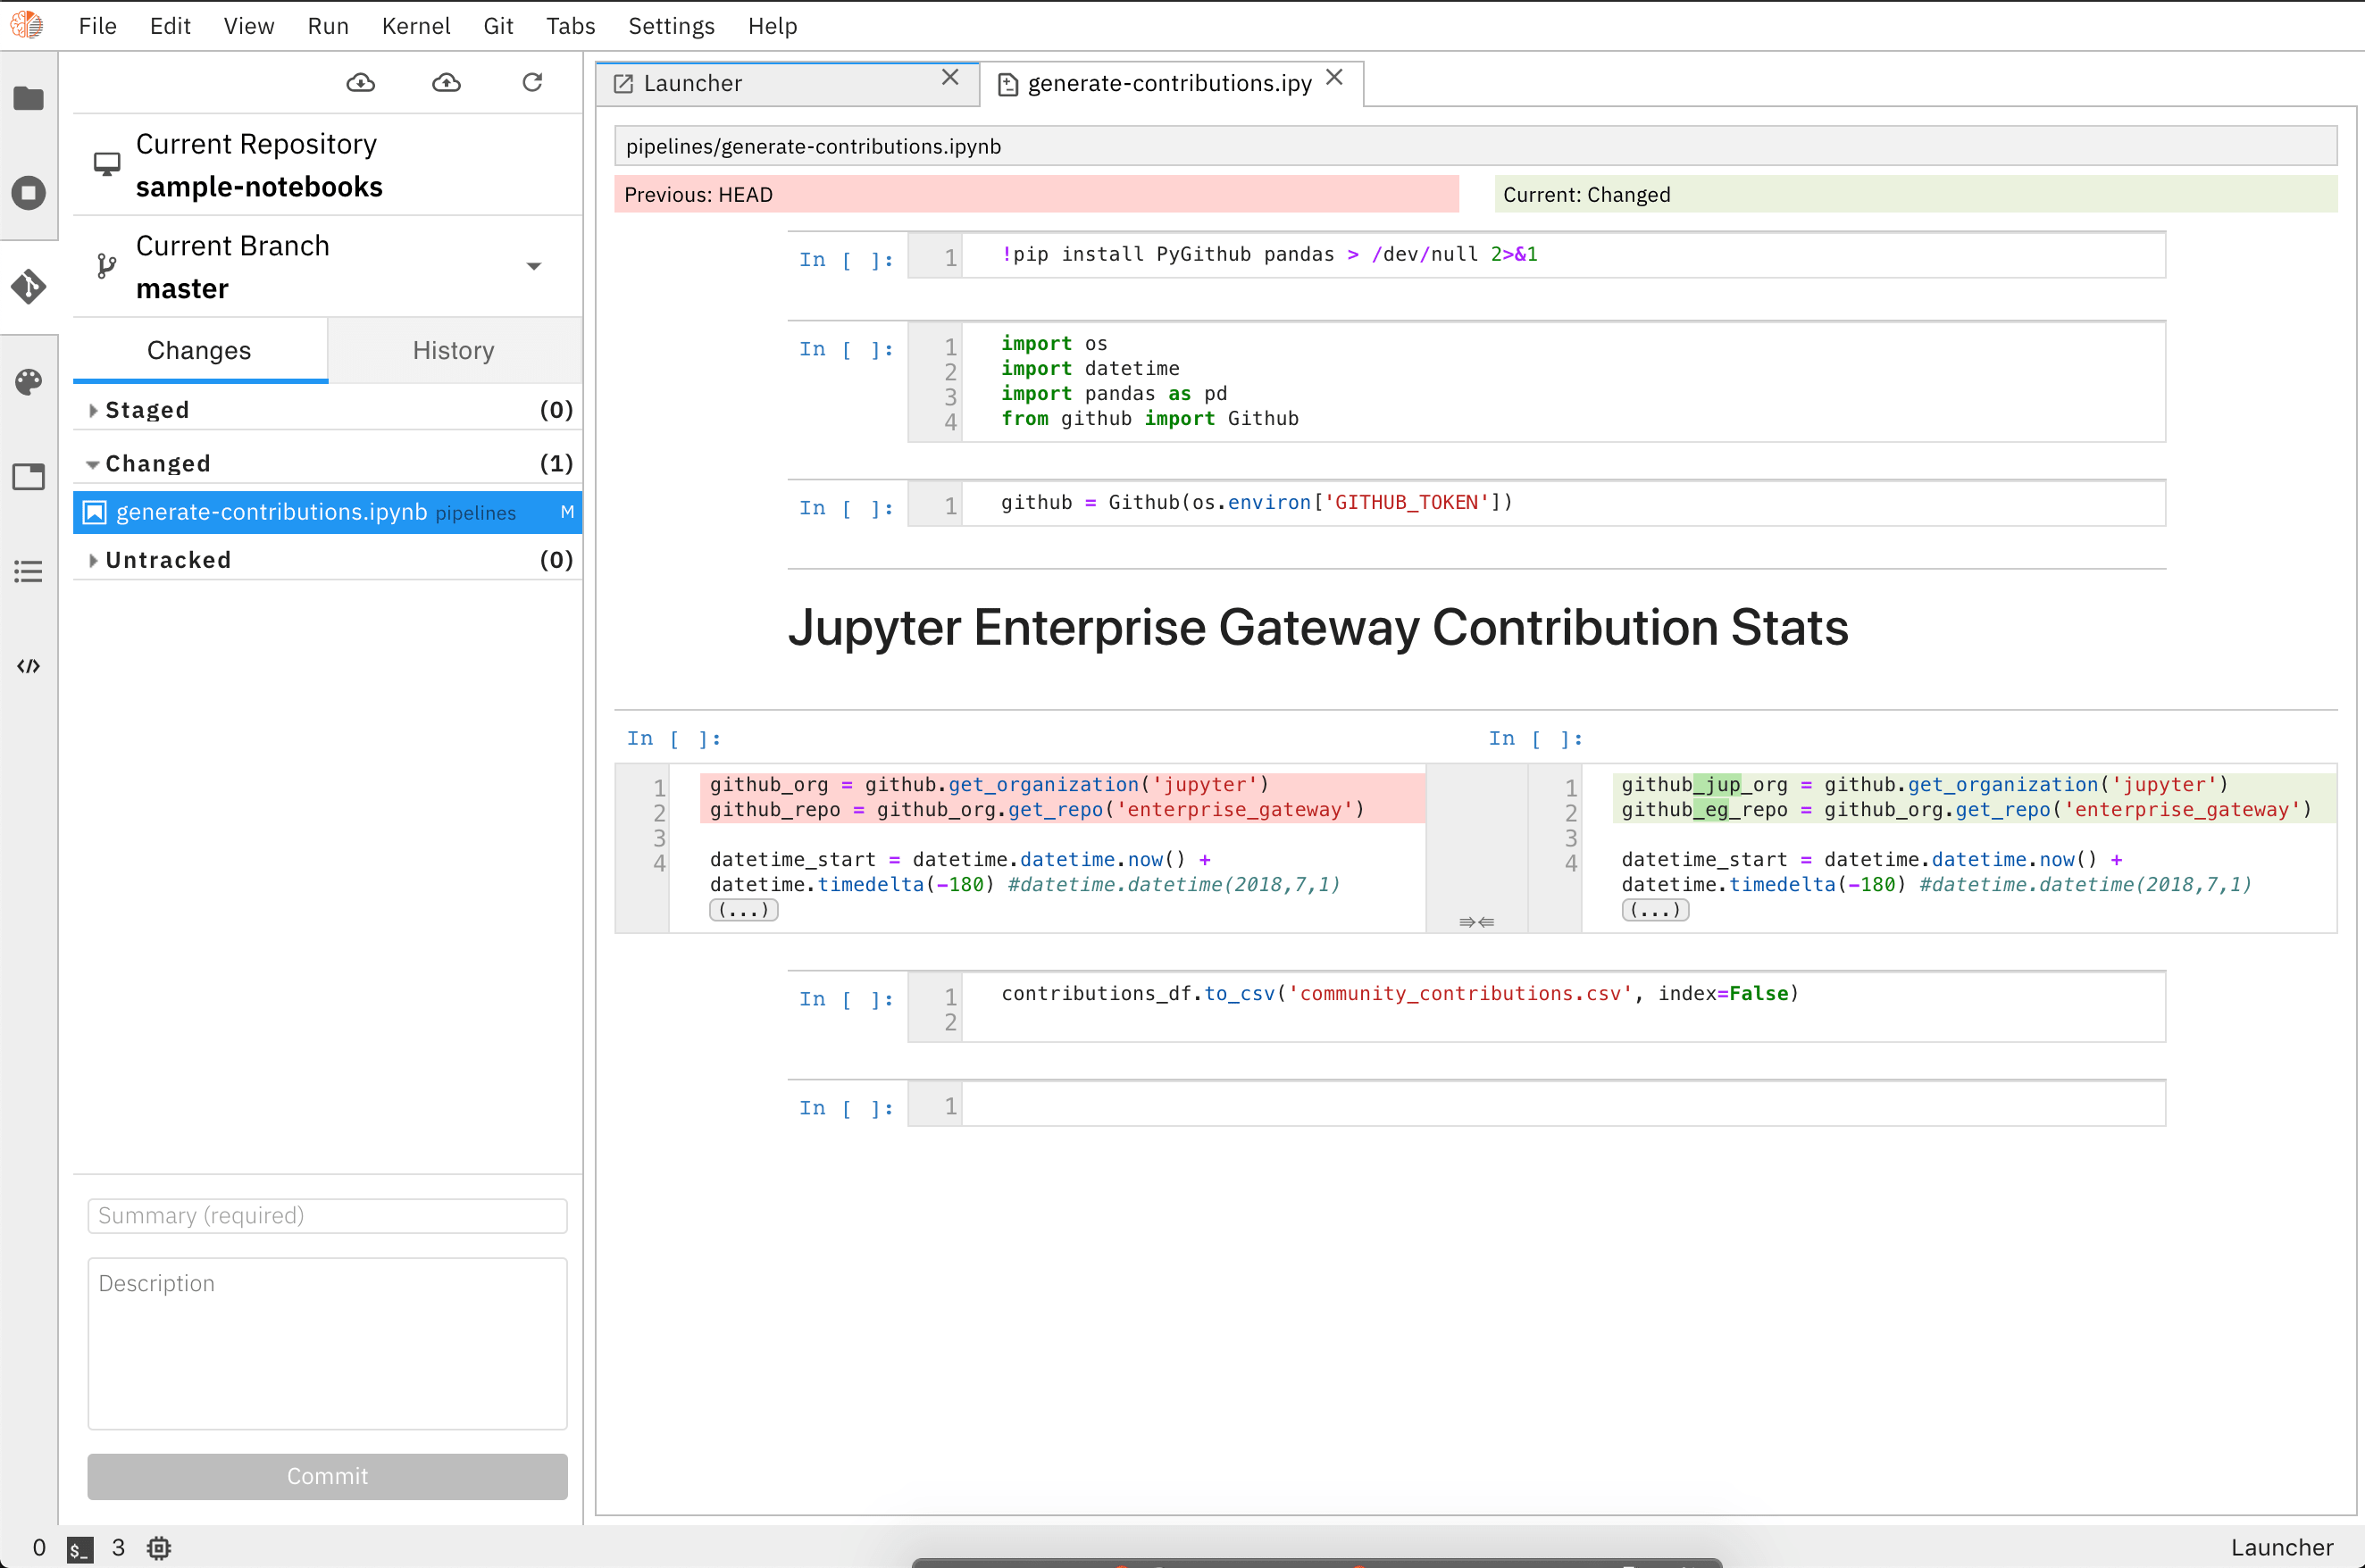The image size is (2365, 1568).
Task: Switch to the History tab
Action: coord(452,350)
